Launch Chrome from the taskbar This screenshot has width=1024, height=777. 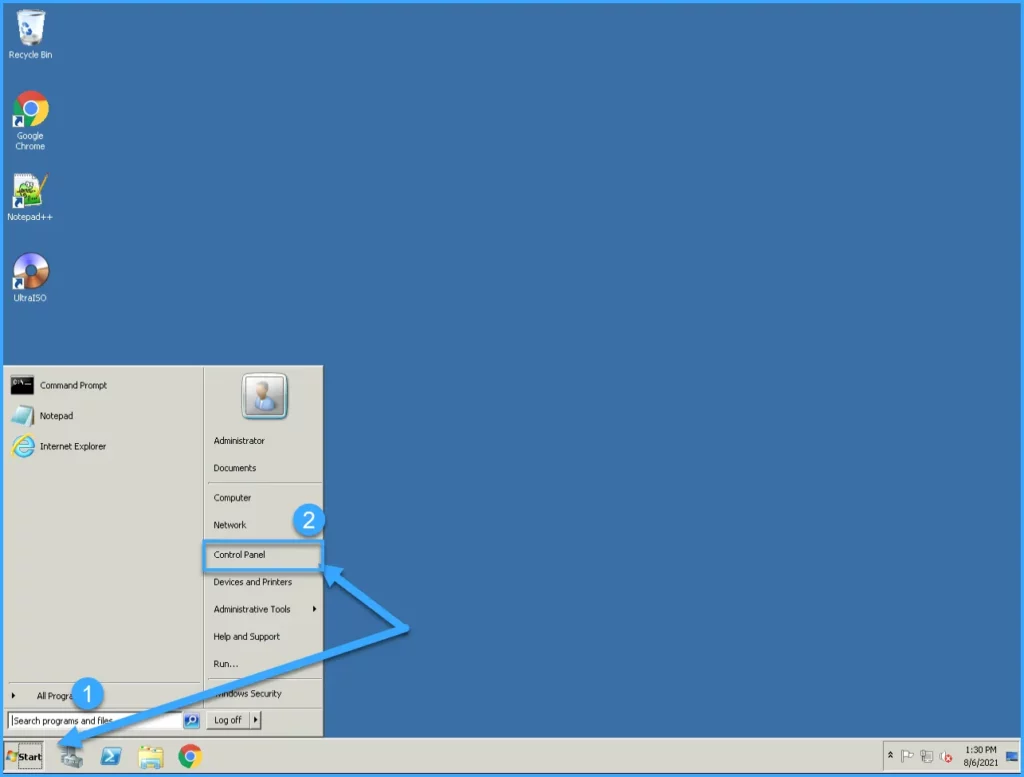[190, 757]
